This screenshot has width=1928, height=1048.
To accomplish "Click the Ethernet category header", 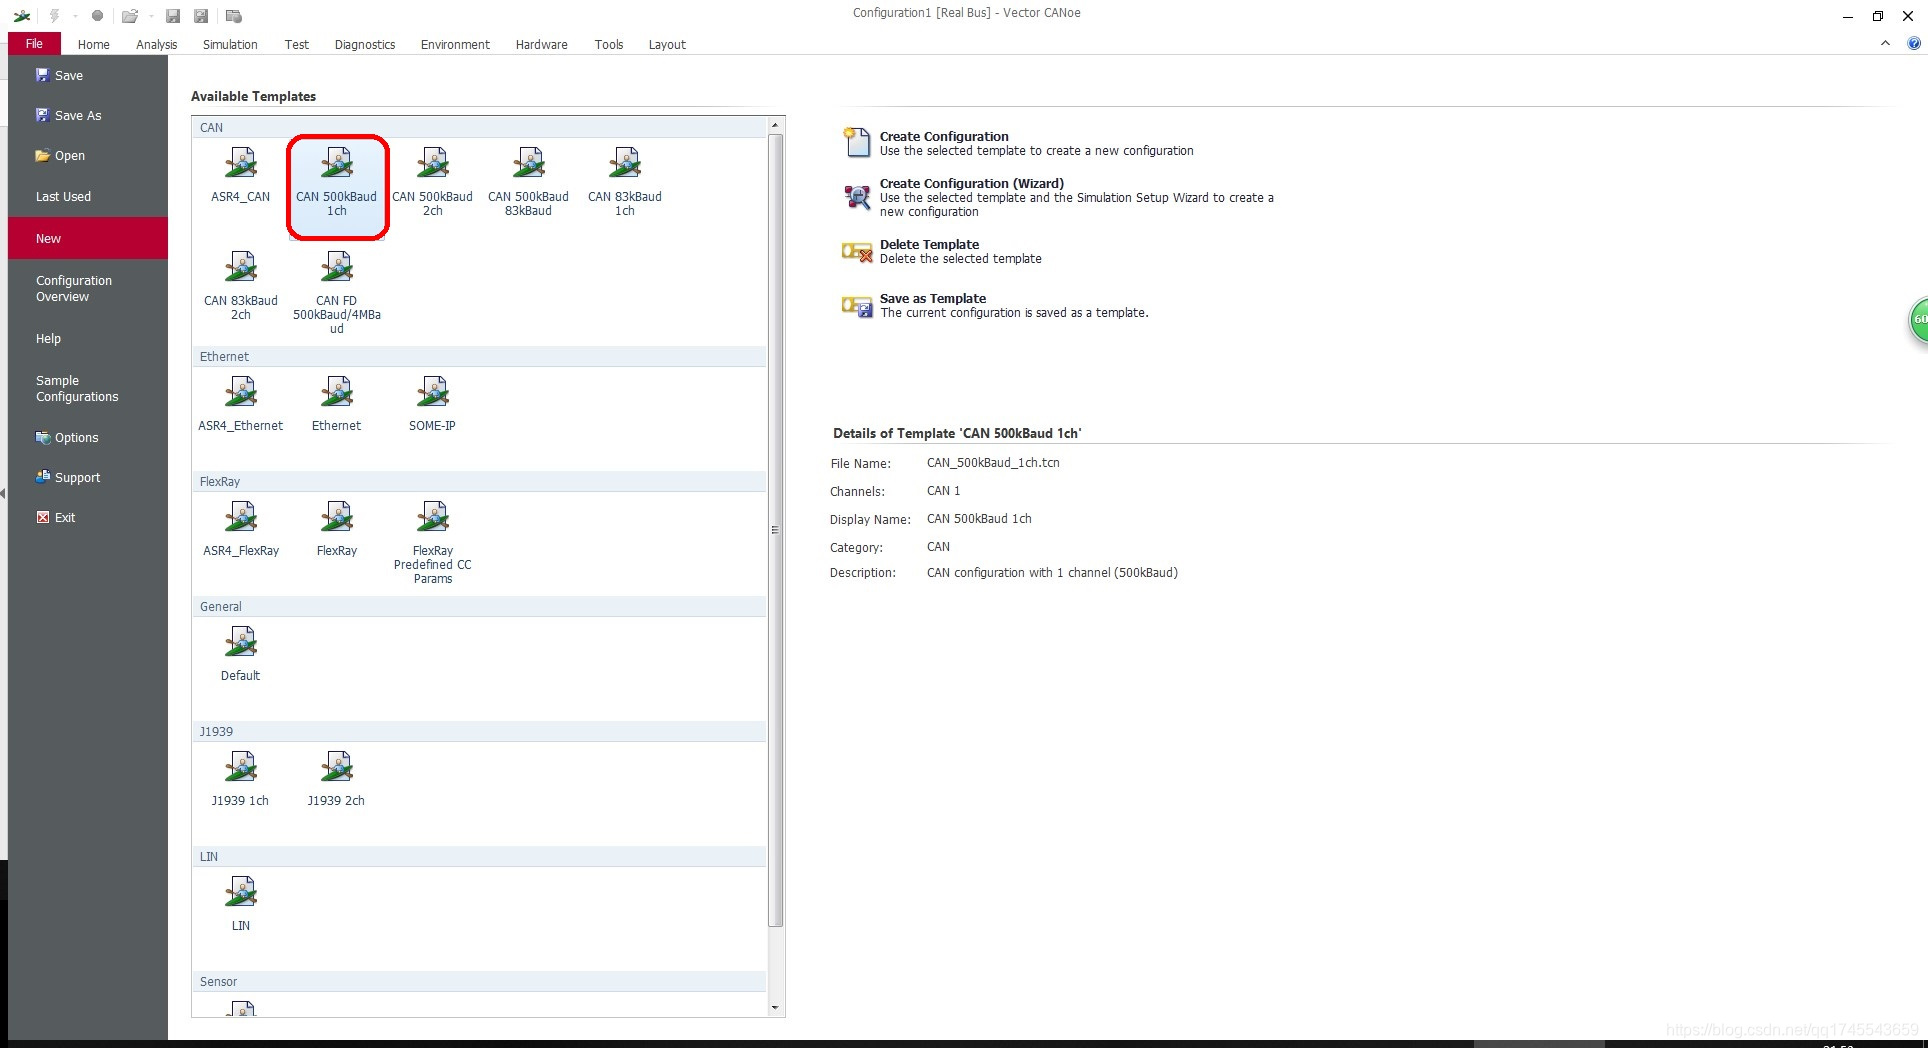I will pos(480,357).
